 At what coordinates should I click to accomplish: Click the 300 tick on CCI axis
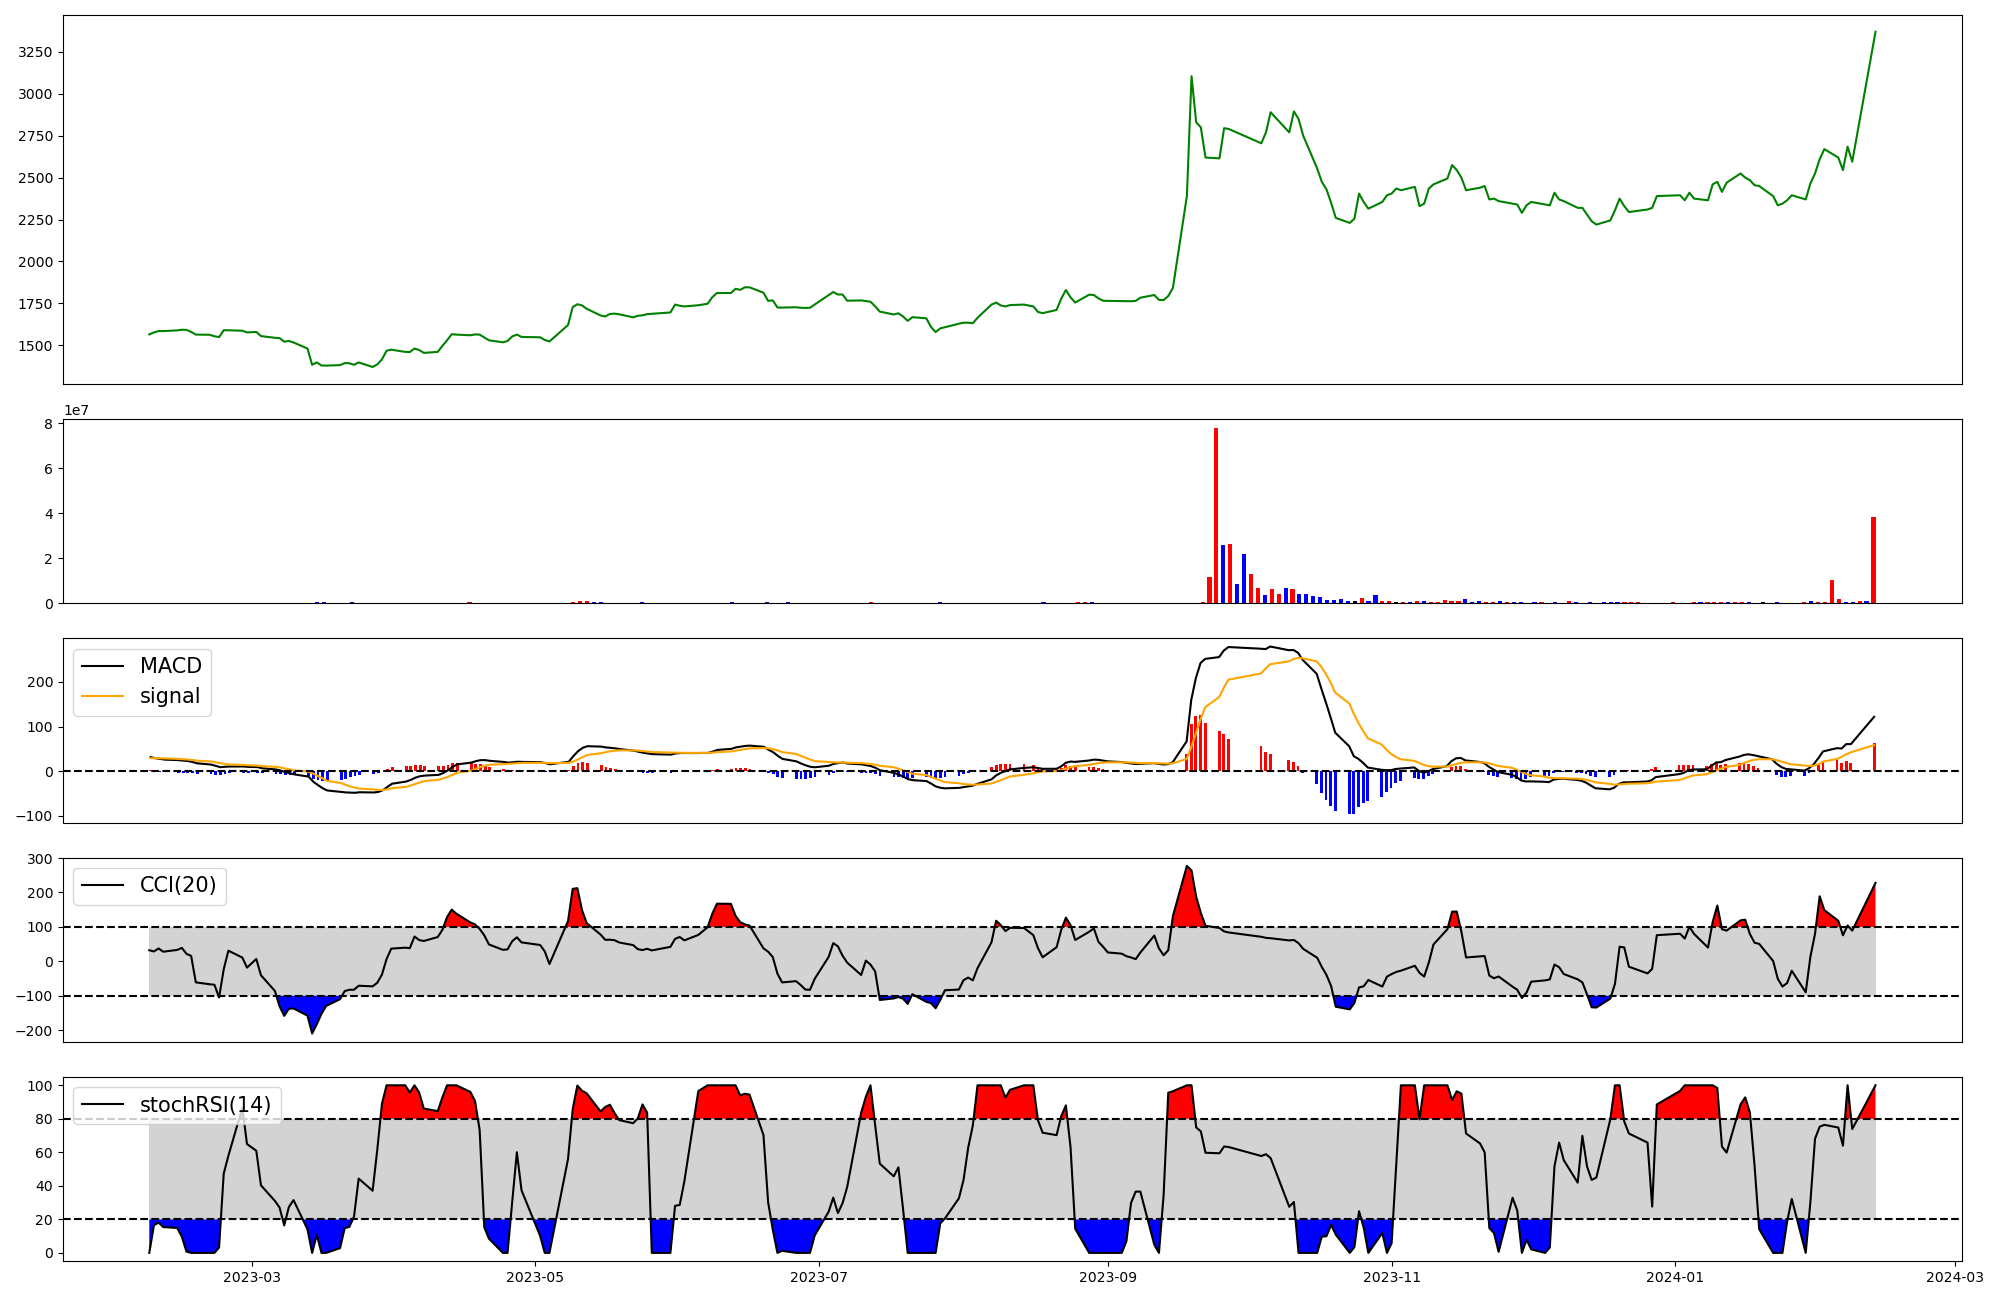40,859
